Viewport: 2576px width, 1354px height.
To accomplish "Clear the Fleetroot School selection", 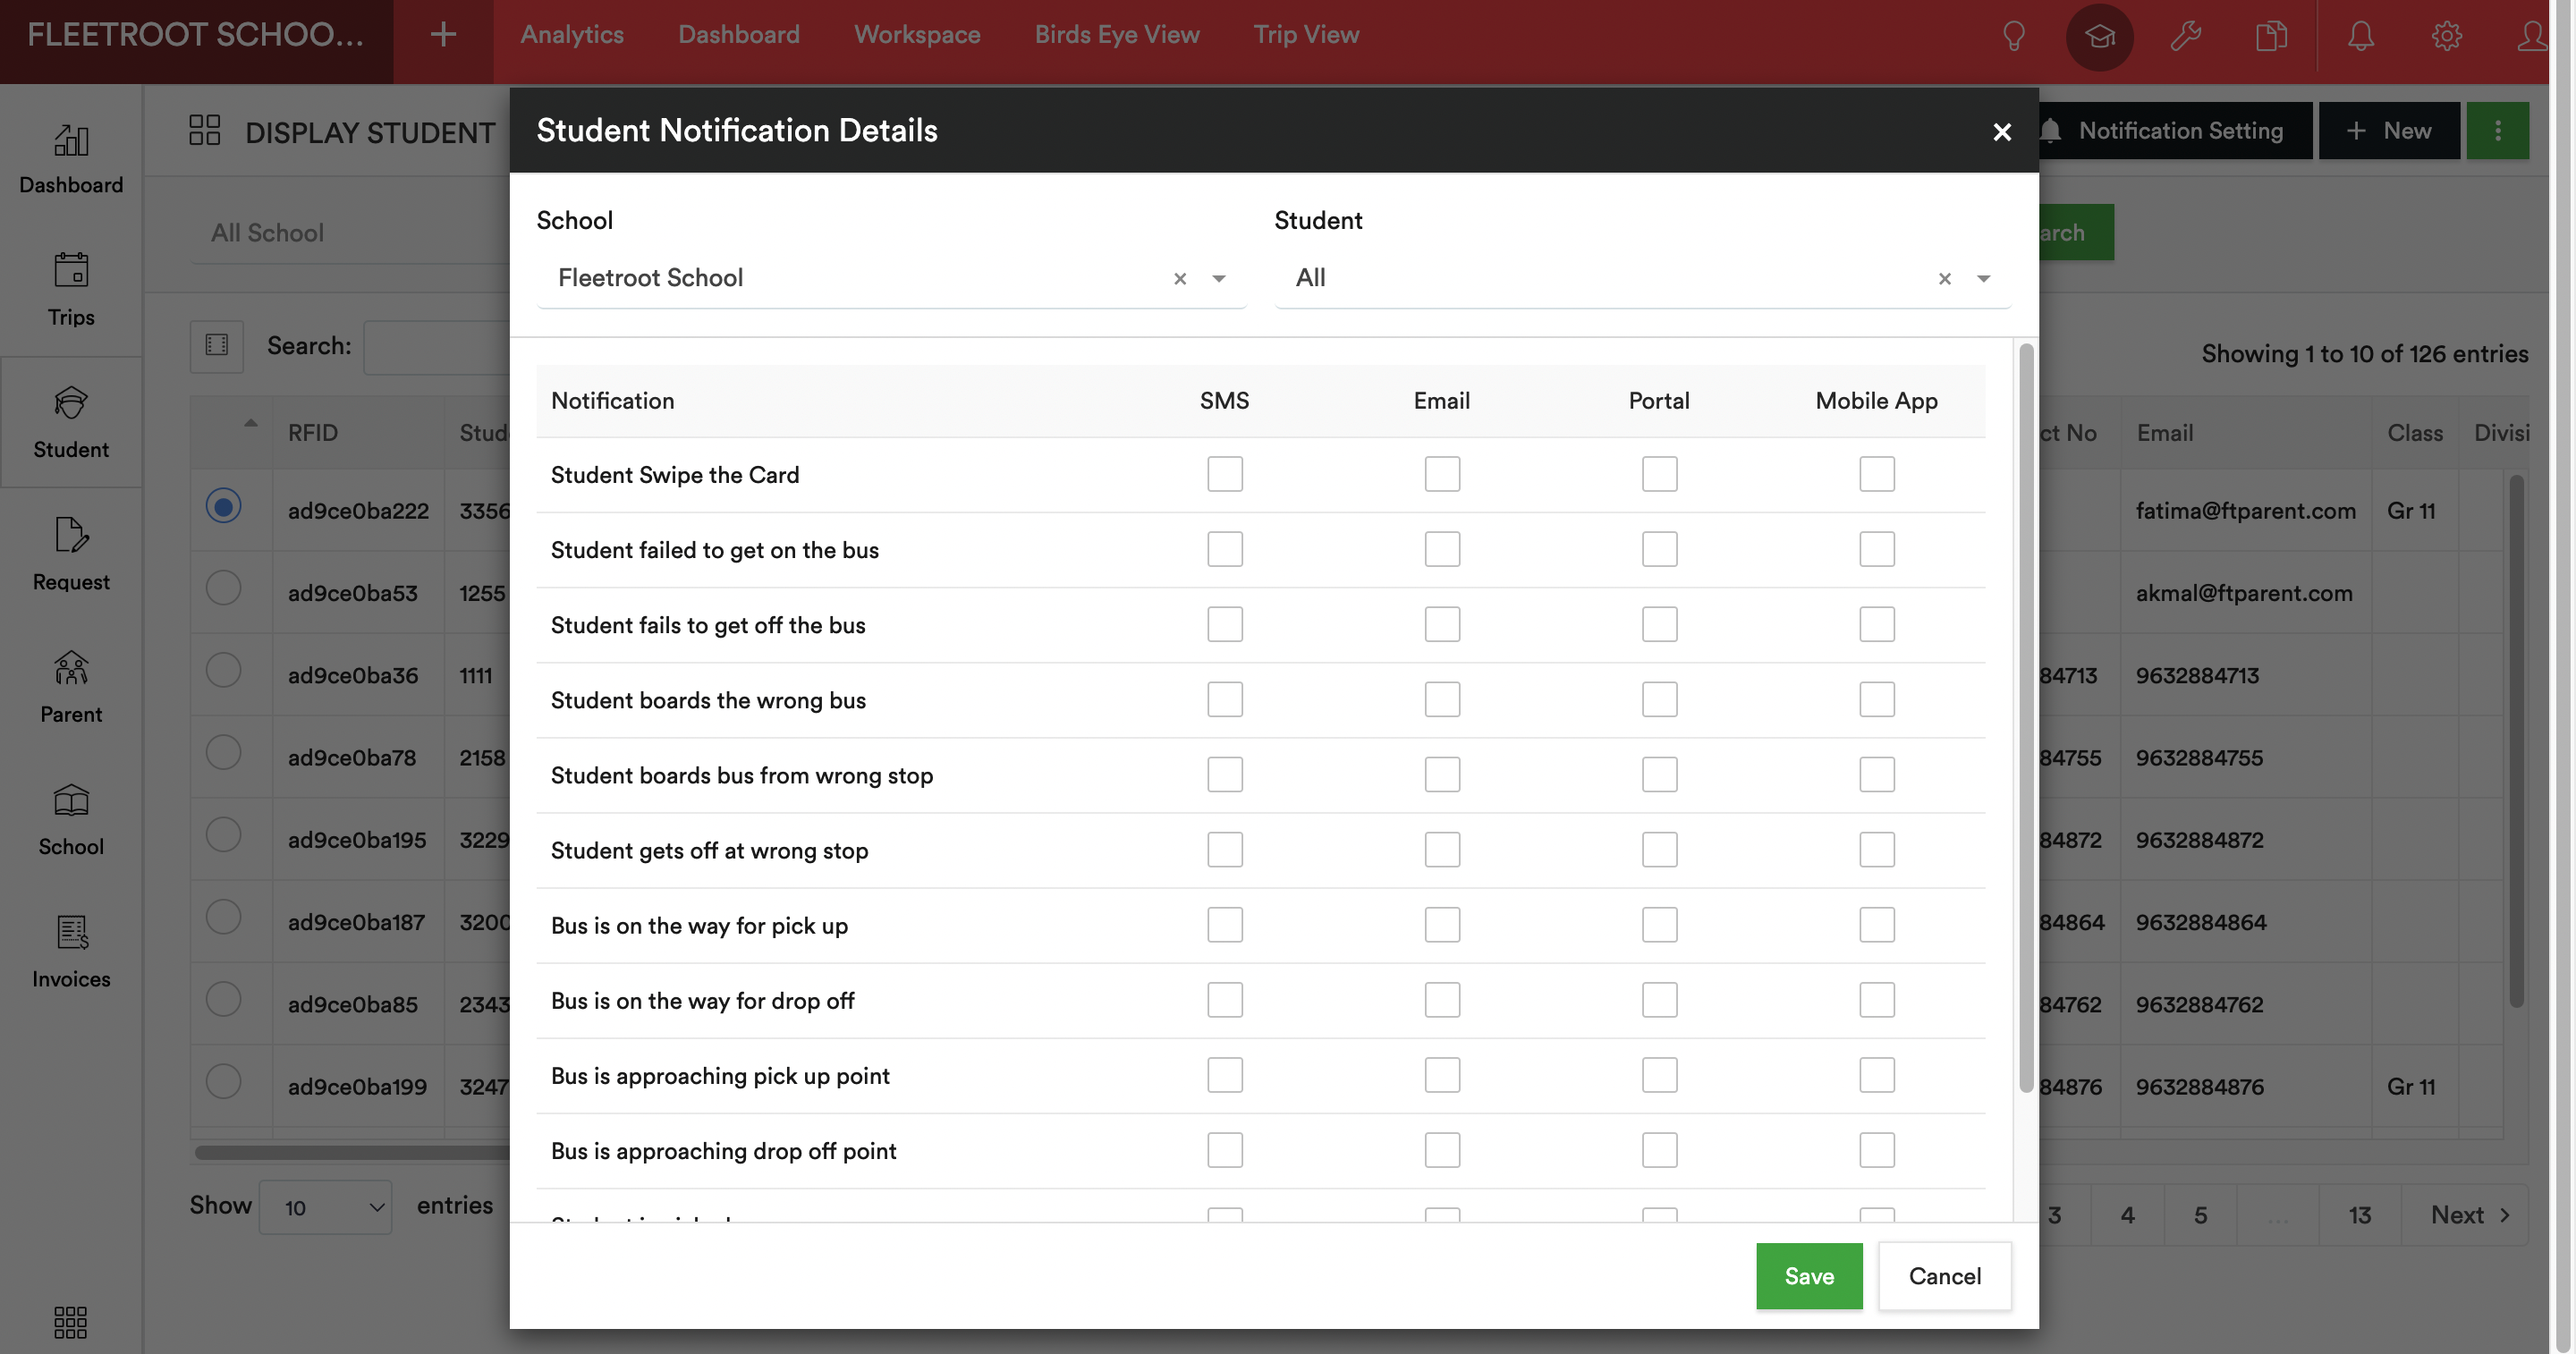I will pos(1180,278).
